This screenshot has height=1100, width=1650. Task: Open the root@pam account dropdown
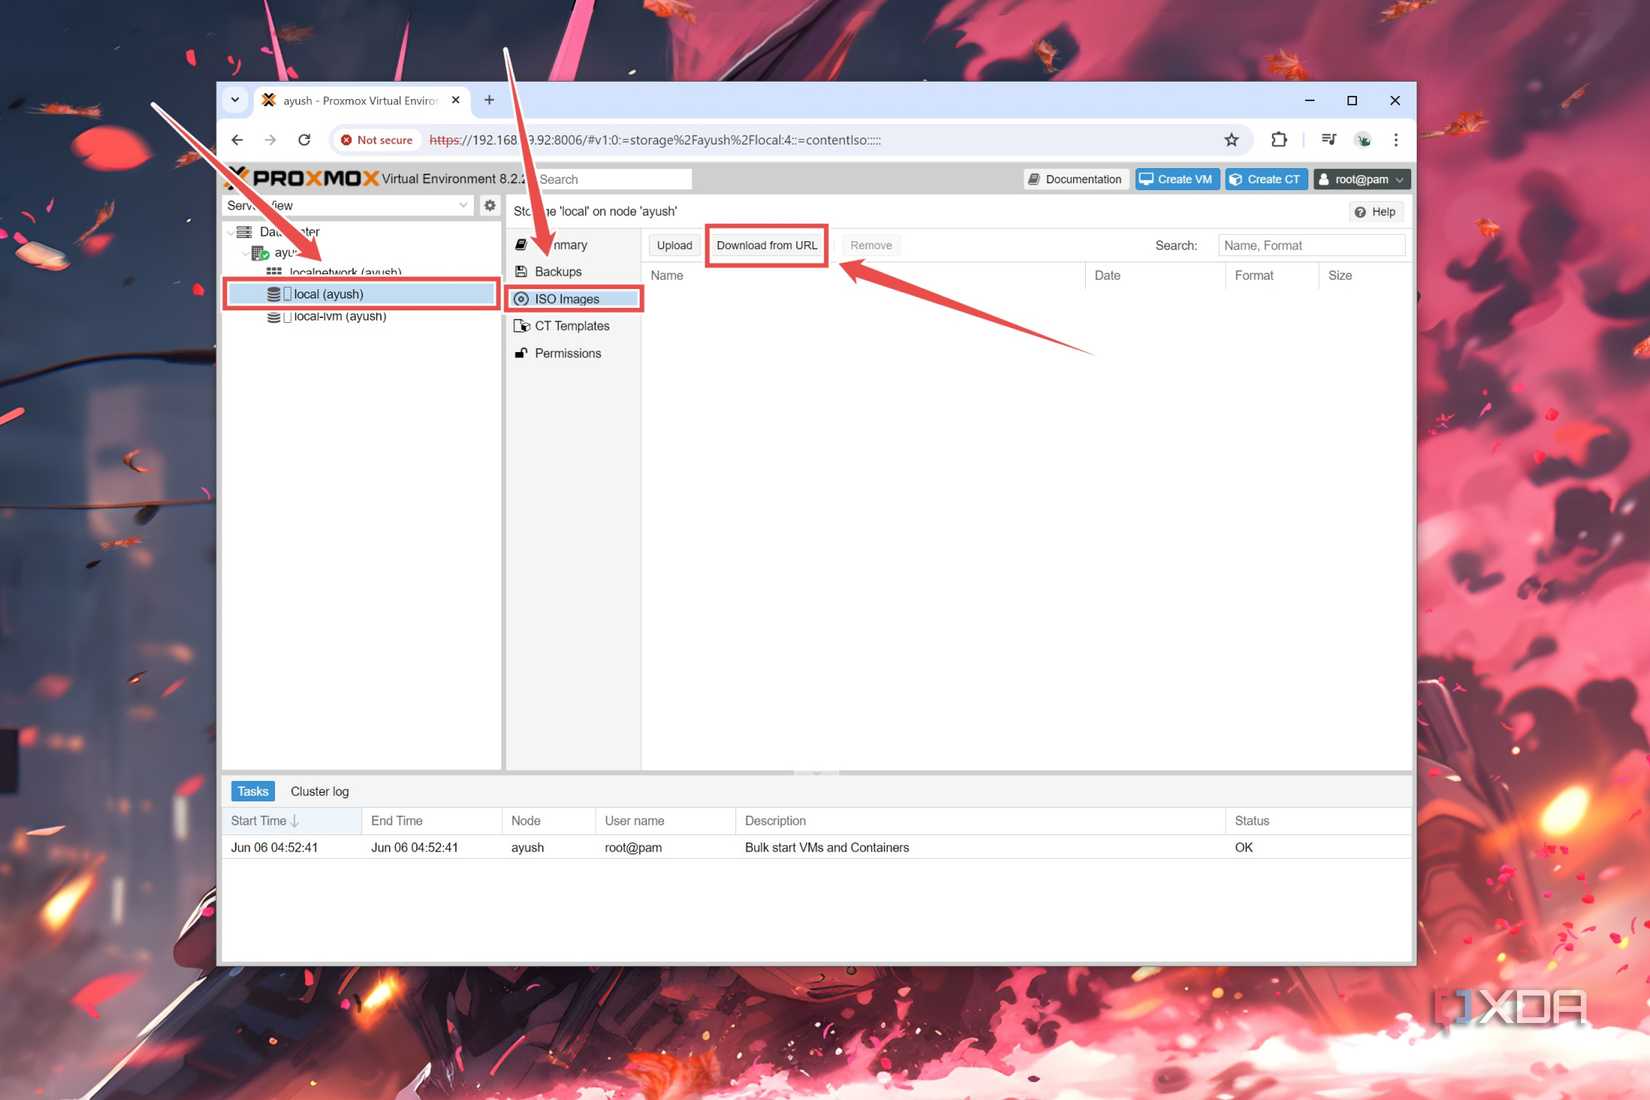click(x=1361, y=179)
